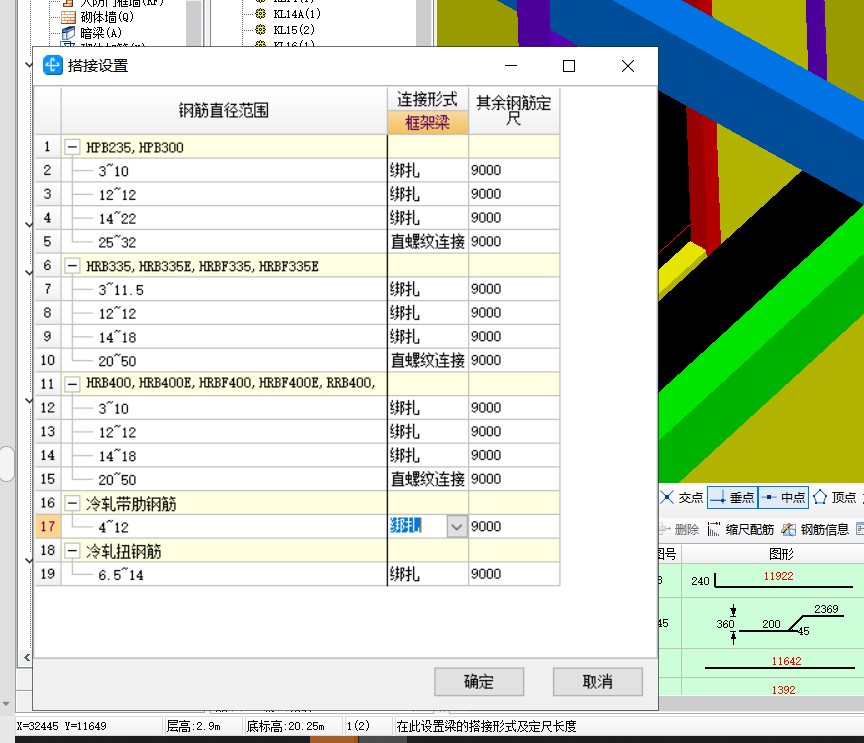Select the 6.5~14 diameter row
The width and height of the screenshot is (864, 743).
[x=224, y=574]
